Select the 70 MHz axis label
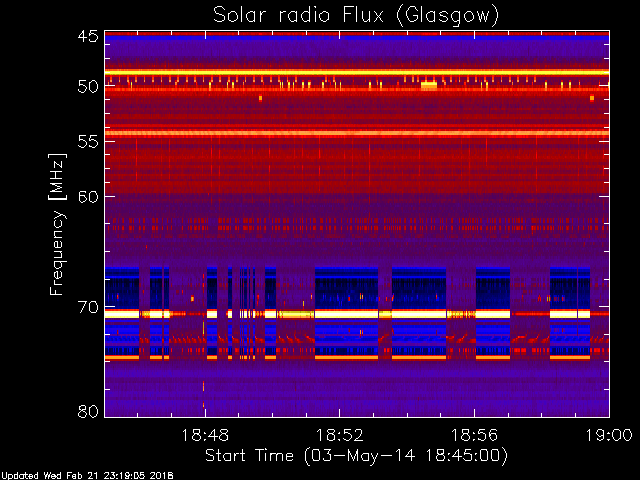Viewport: 640px width, 480px height. [x=88, y=307]
